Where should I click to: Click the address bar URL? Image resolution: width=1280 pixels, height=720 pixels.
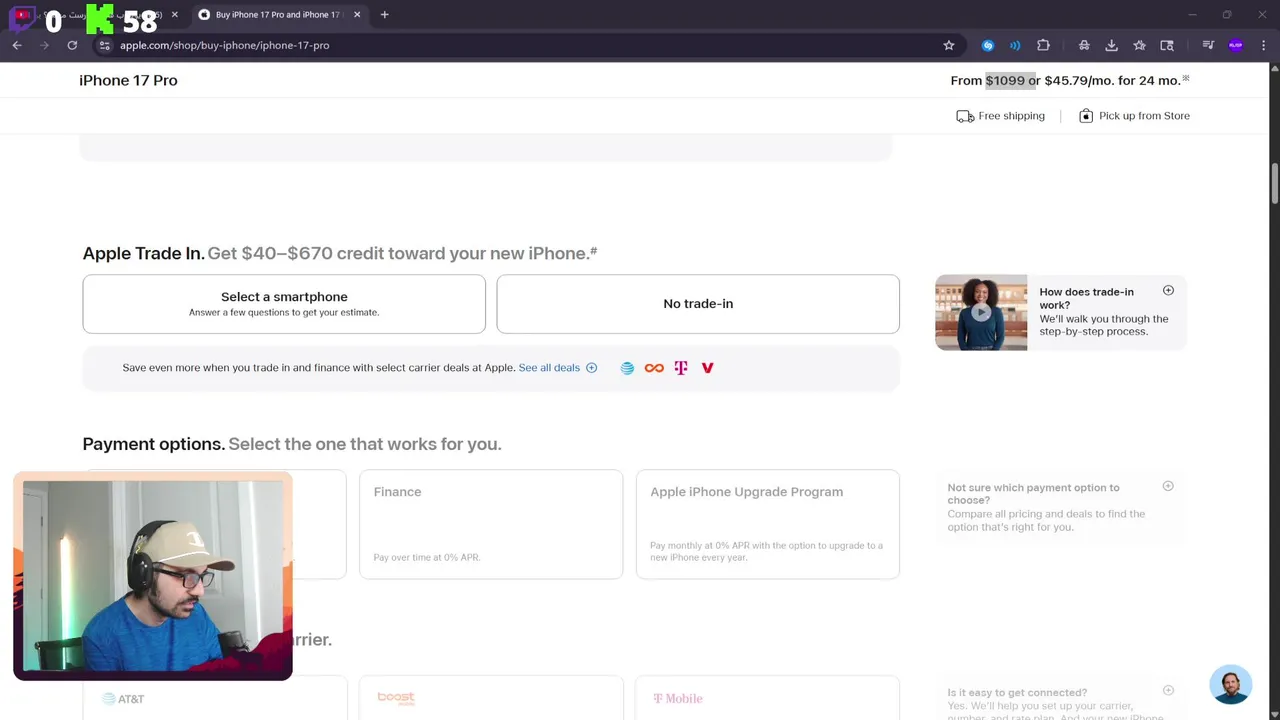[x=224, y=45]
